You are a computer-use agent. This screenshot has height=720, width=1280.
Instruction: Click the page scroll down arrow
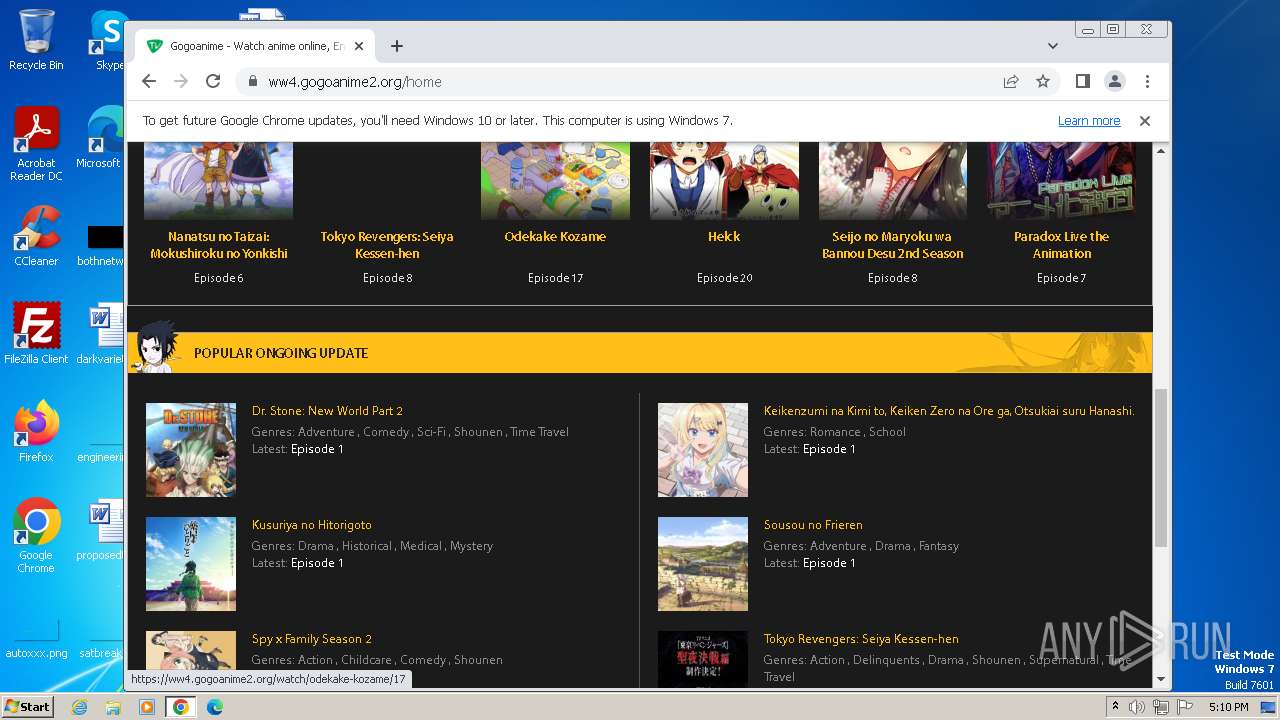1161,679
